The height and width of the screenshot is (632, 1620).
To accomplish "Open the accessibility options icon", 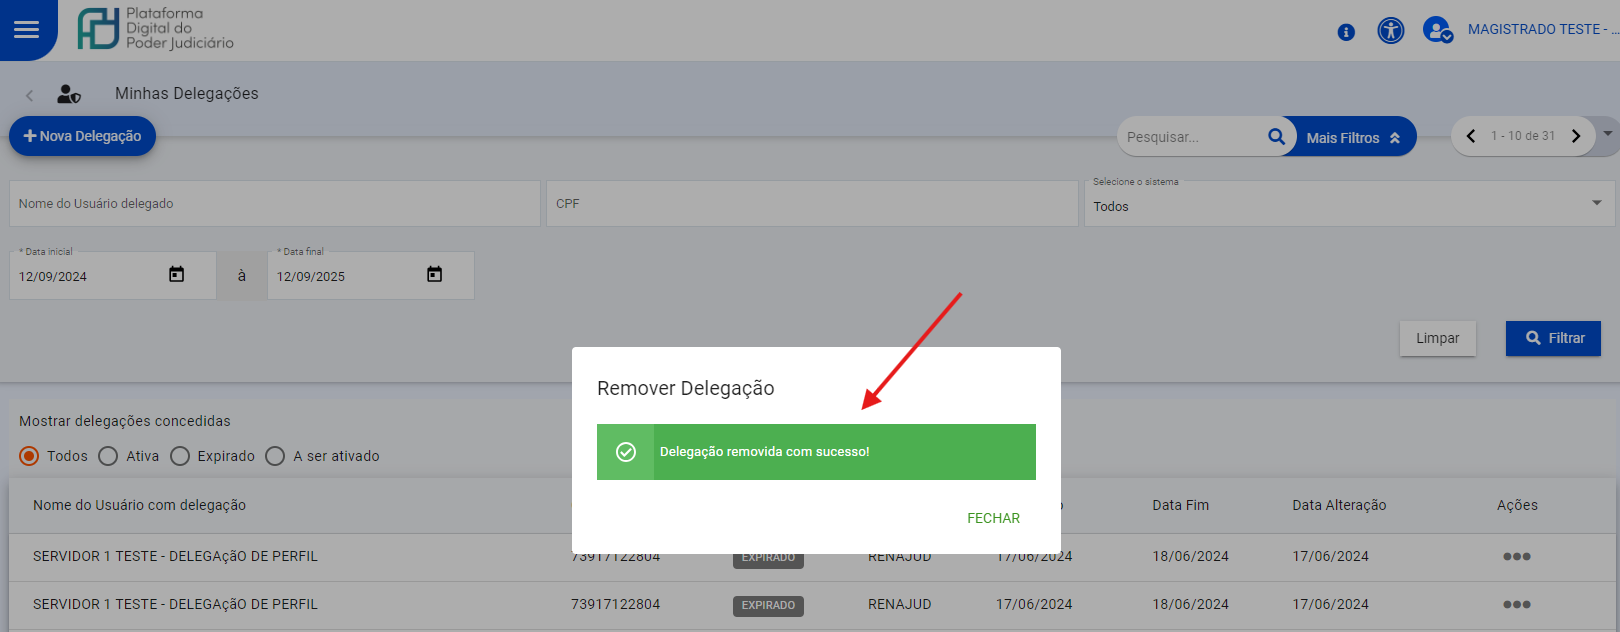I will [1390, 31].
